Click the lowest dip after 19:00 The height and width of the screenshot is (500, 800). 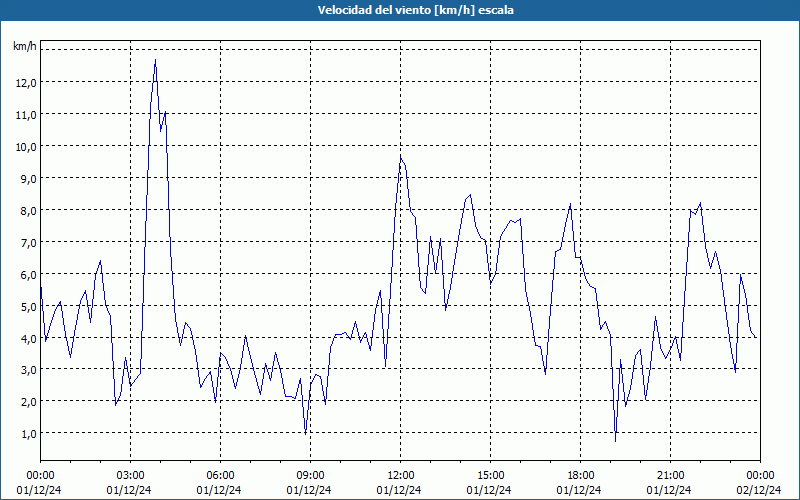tap(616, 441)
